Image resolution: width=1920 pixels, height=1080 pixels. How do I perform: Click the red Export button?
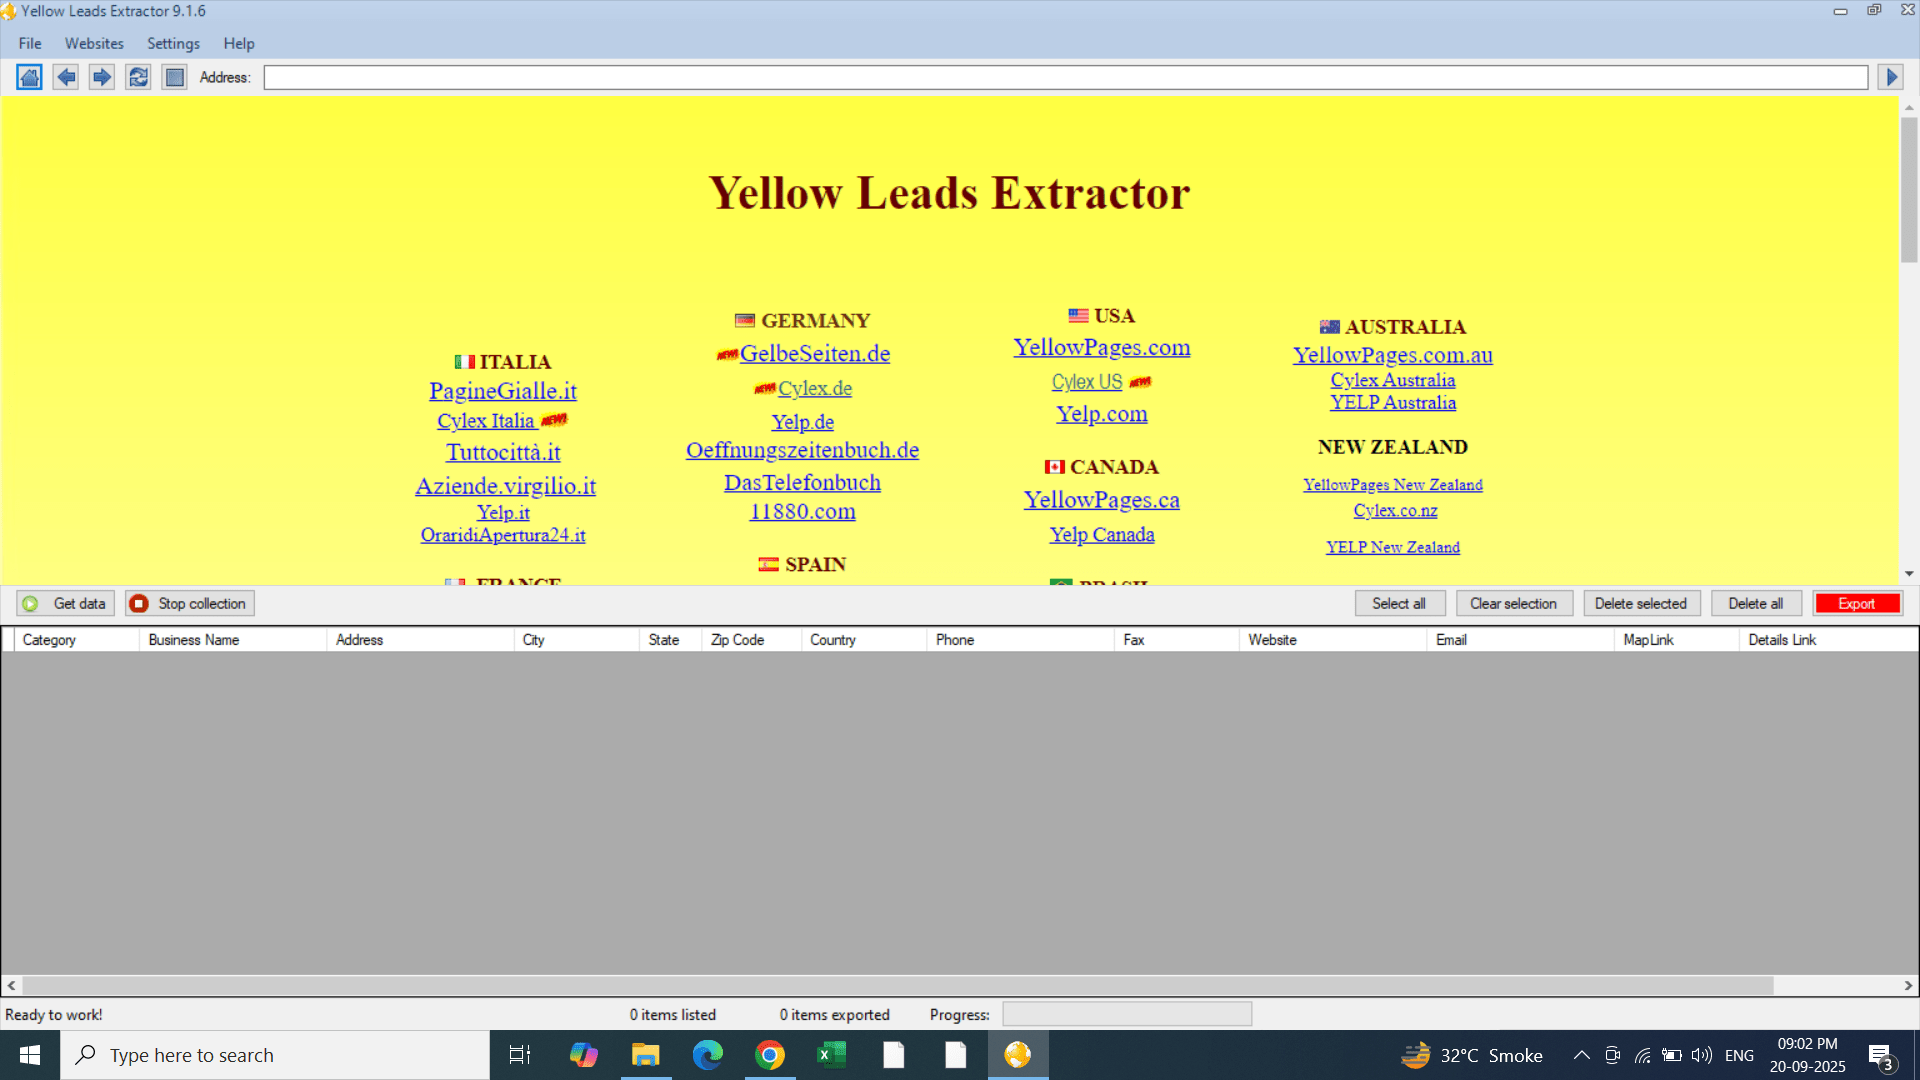pos(1856,603)
